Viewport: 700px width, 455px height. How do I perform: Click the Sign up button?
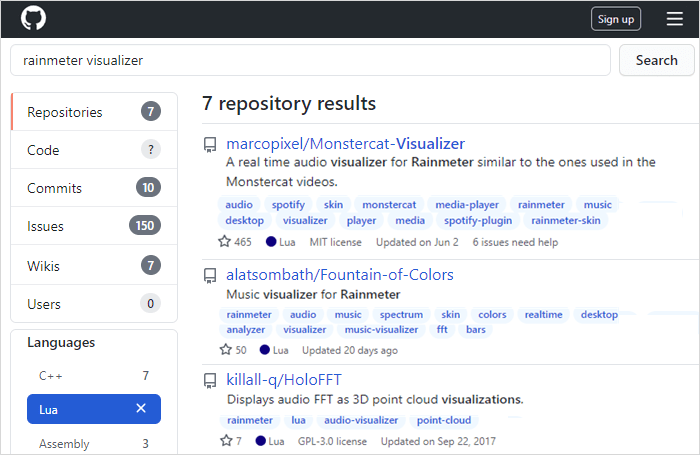[614, 19]
